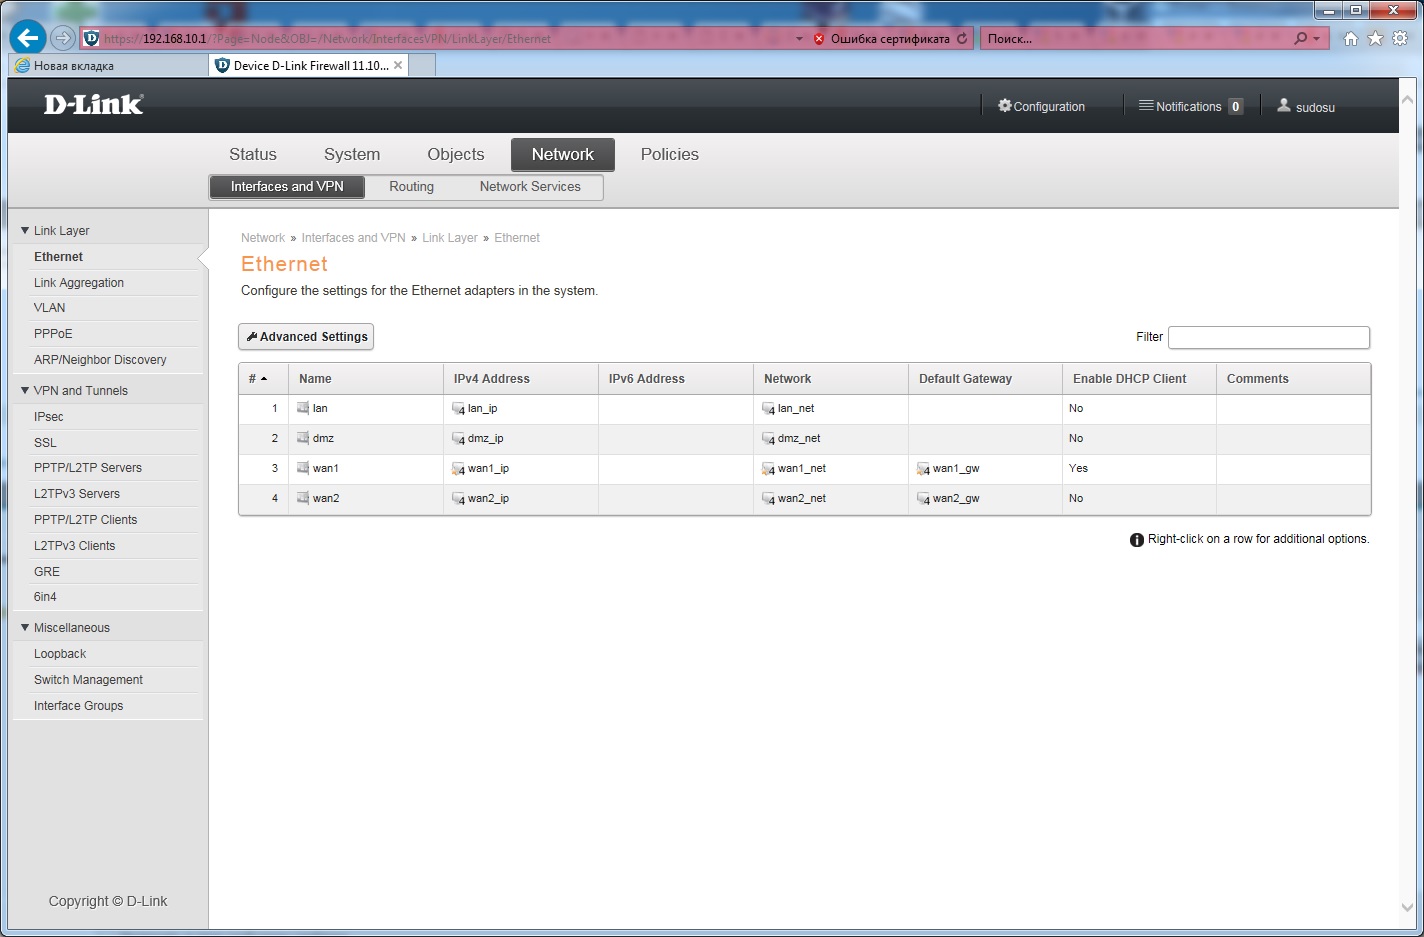Open Link Aggregation in the sidebar
The height and width of the screenshot is (937, 1424).
coord(79,283)
